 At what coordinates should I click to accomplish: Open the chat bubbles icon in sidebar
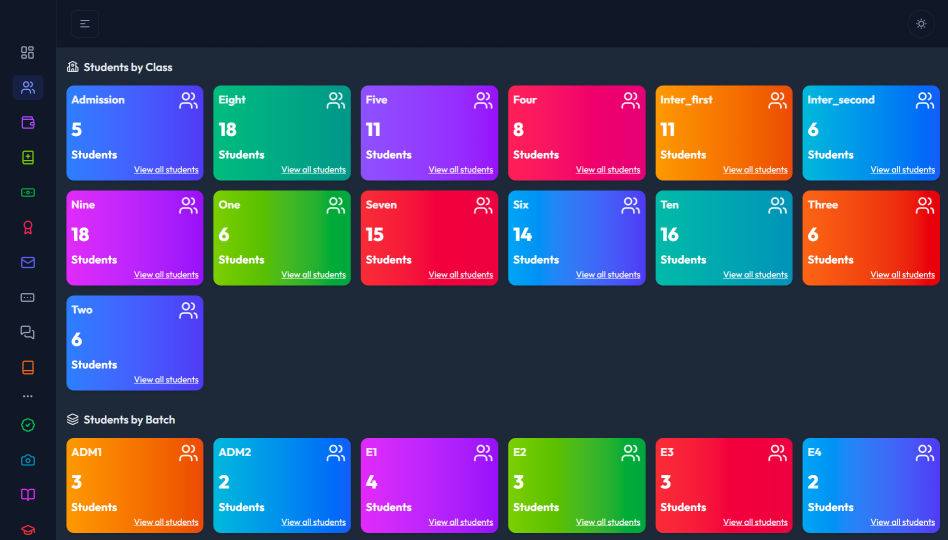tap(28, 332)
